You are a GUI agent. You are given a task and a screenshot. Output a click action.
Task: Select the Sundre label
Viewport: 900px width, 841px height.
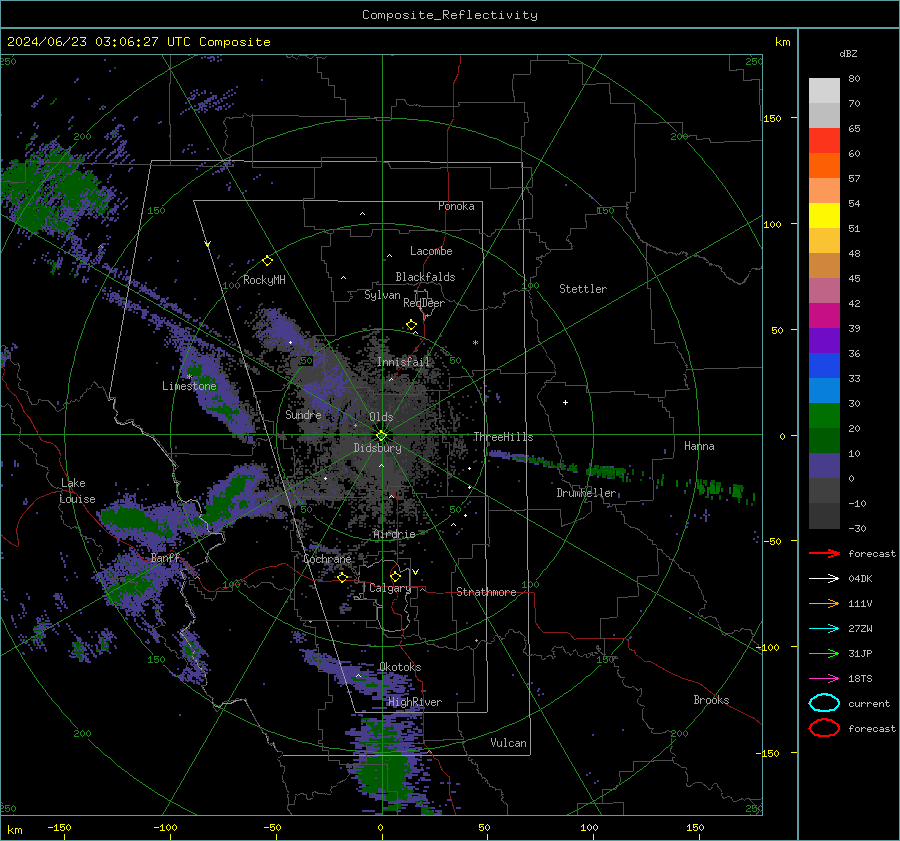pos(303,414)
